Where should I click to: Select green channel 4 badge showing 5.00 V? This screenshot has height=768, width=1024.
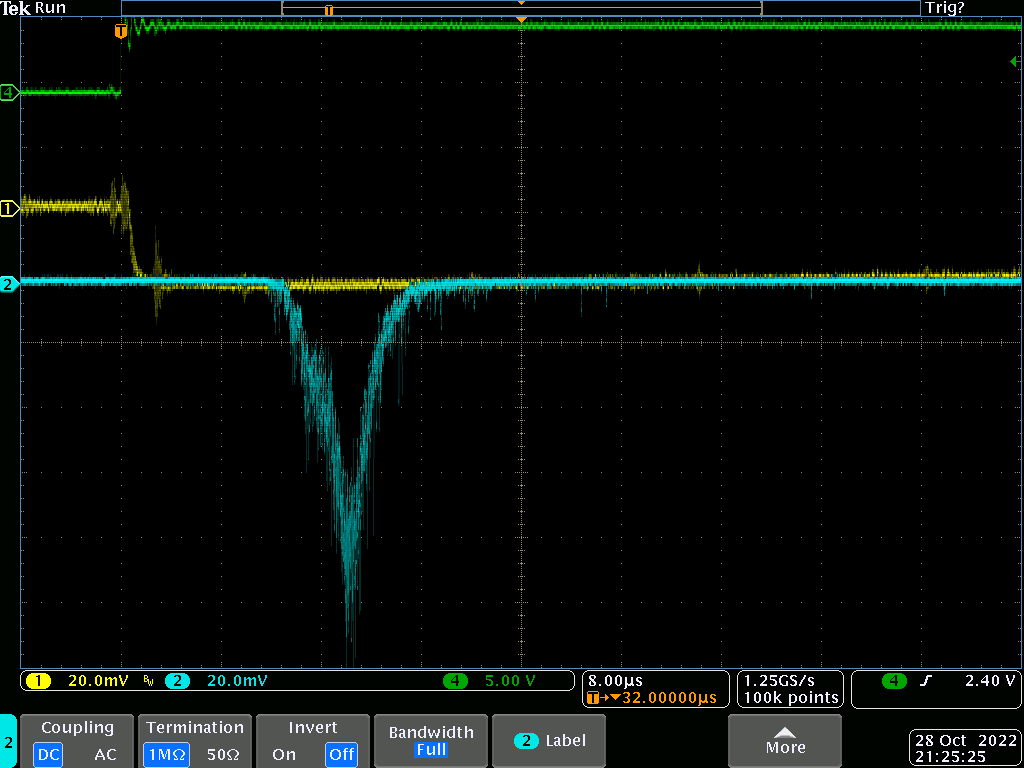pos(455,681)
